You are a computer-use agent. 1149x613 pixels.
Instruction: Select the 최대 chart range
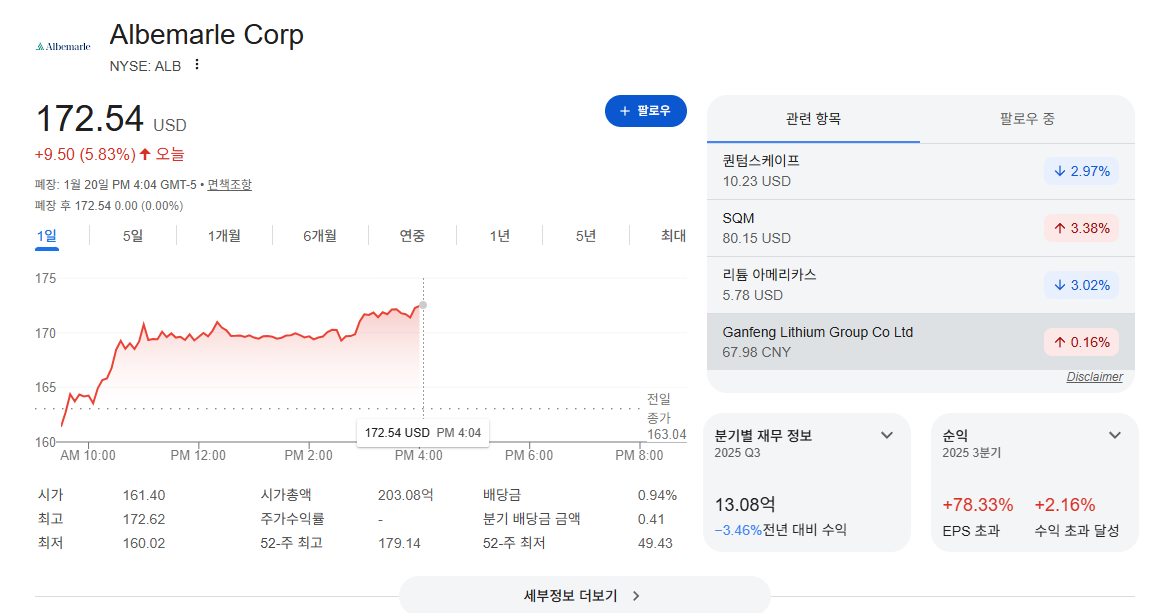pos(673,236)
